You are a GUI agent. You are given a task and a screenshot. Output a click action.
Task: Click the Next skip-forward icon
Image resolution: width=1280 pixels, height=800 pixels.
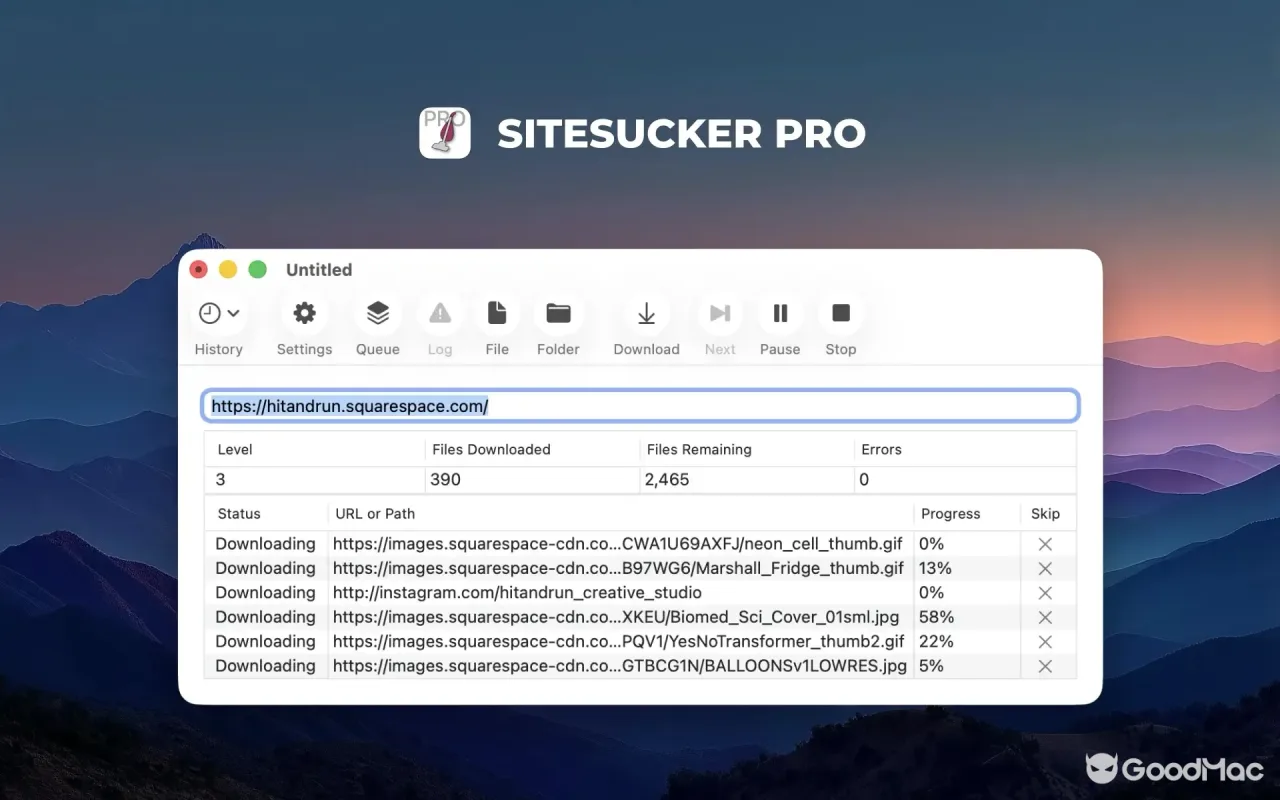(720, 313)
